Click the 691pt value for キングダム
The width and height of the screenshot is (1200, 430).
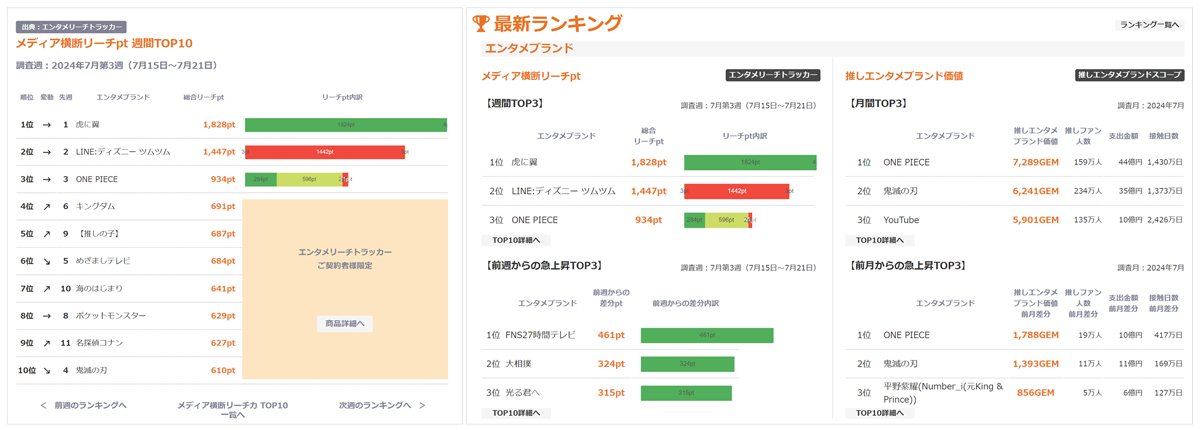click(x=222, y=207)
